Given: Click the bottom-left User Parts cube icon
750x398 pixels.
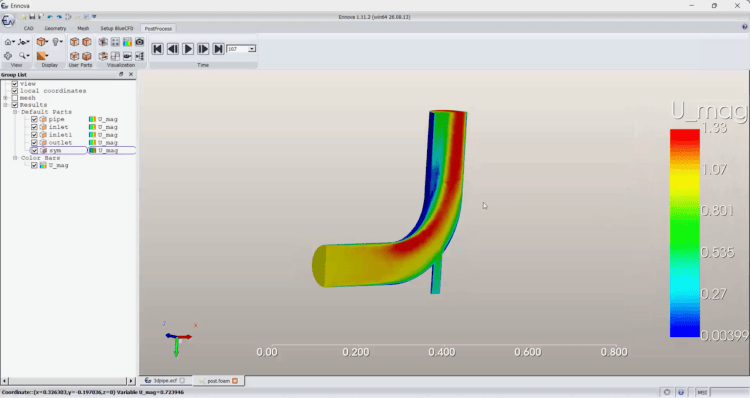Looking at the screenshot, I should [74, 56].
